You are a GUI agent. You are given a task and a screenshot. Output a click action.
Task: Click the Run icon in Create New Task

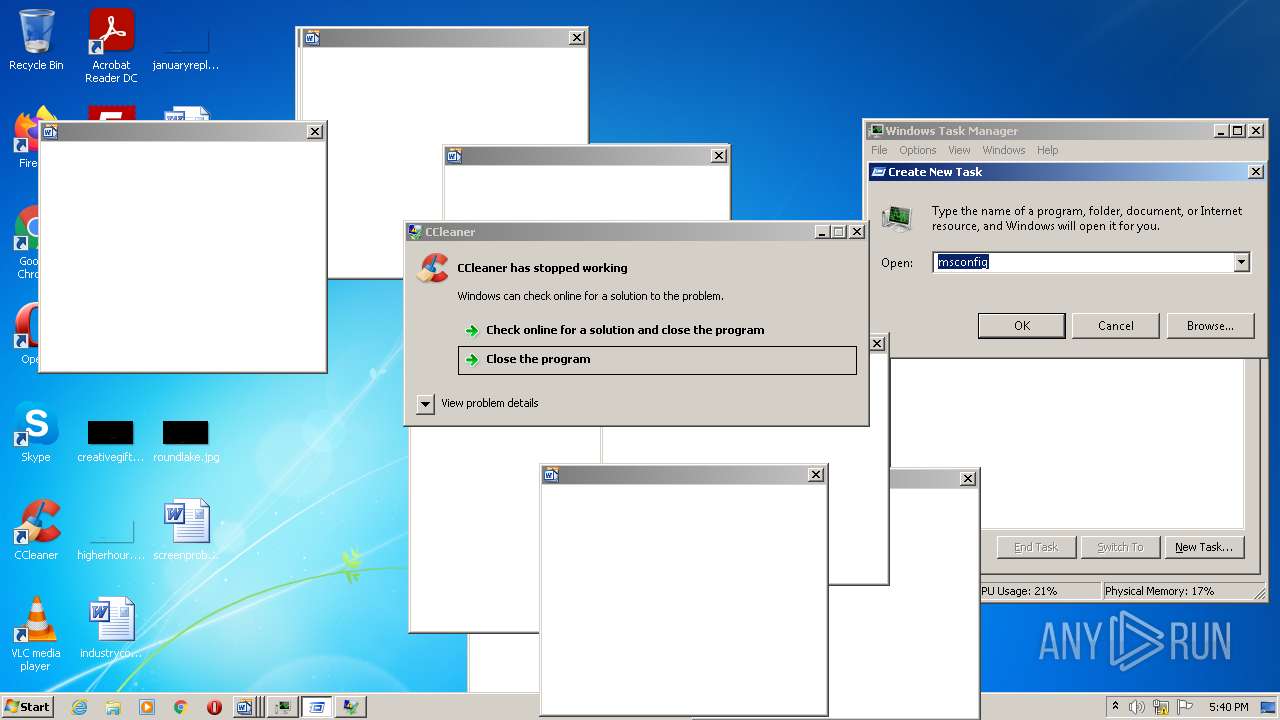coord(896,218)
